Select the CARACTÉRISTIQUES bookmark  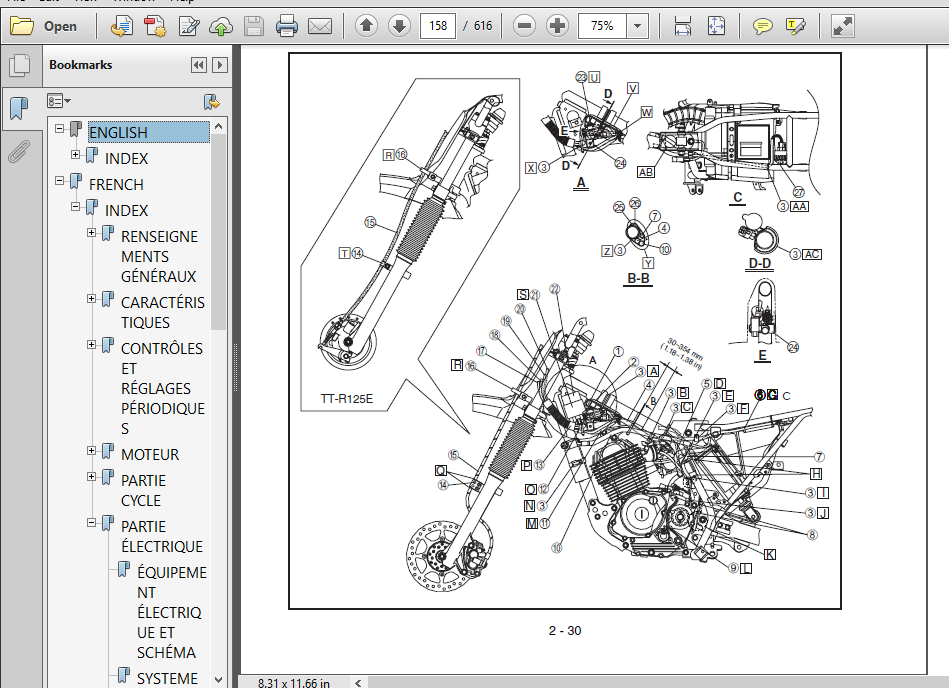coord(163,312)
